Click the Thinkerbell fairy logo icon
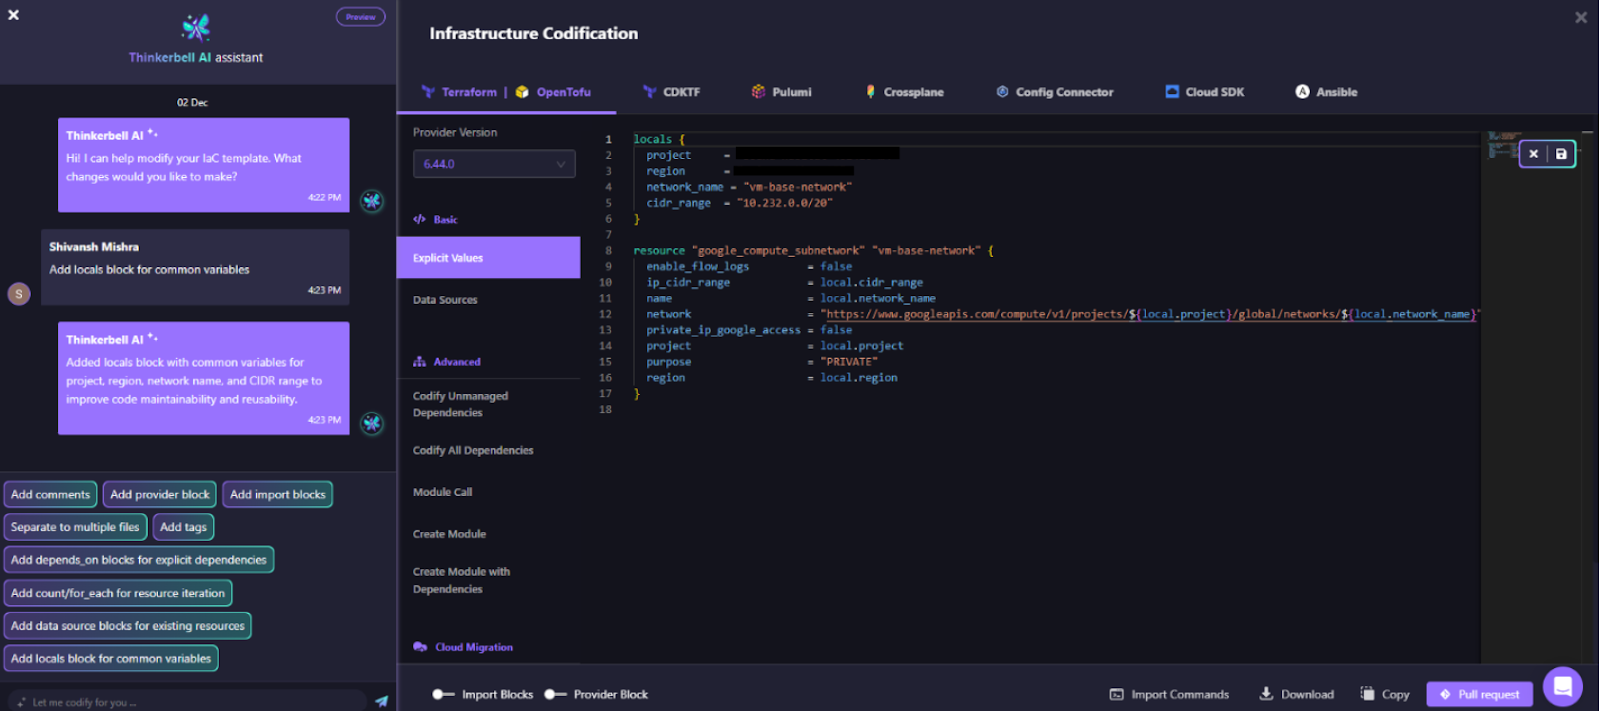The width and height of the screenshot is (1600, 711). (x=196, y=28)
